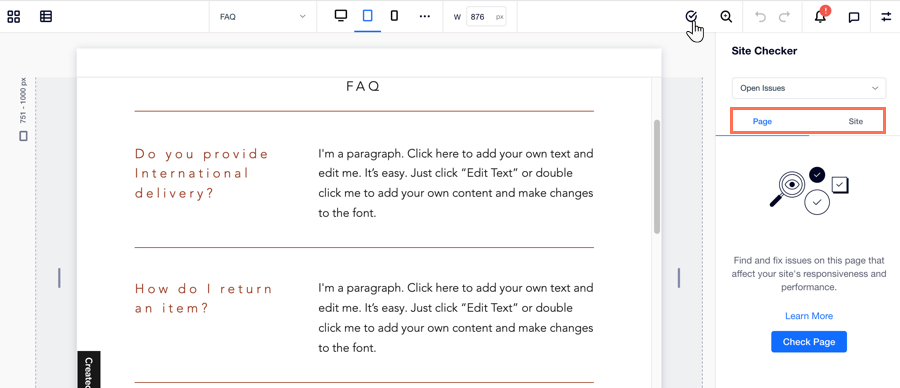Switch to mobile breakpoint view
The width and height of the screenshot is (900, 388).
coord(394,16)
